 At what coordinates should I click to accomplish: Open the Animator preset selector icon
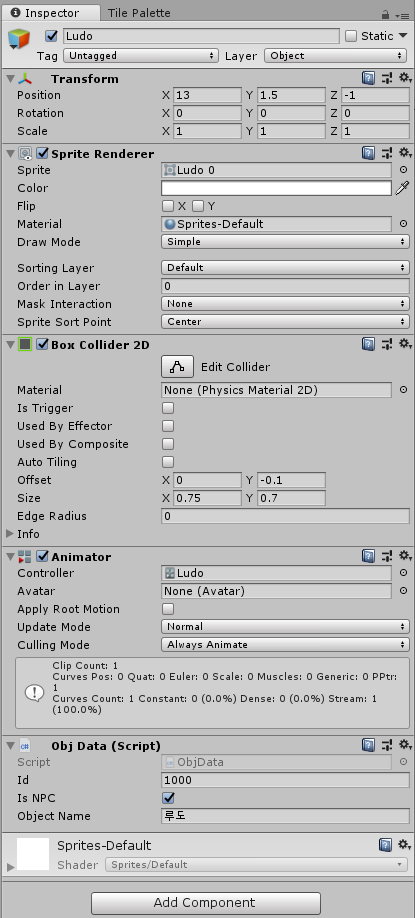(x=386, y=556)
